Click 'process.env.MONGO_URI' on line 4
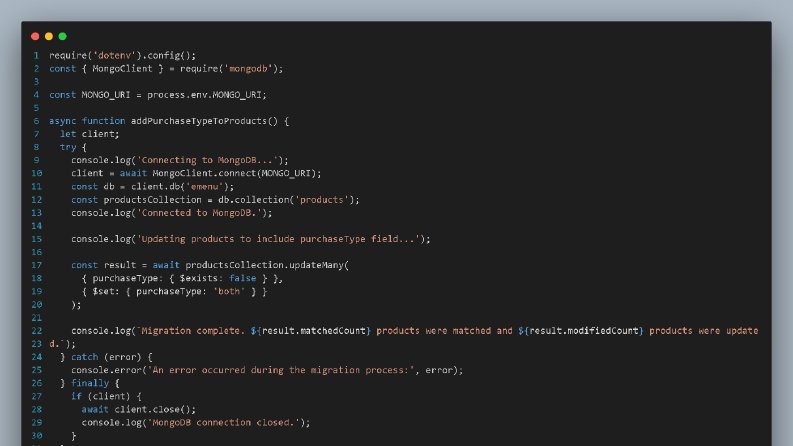The height and width of the screenshot is (446, 793). pyautogui.click(x=204, y=95)
